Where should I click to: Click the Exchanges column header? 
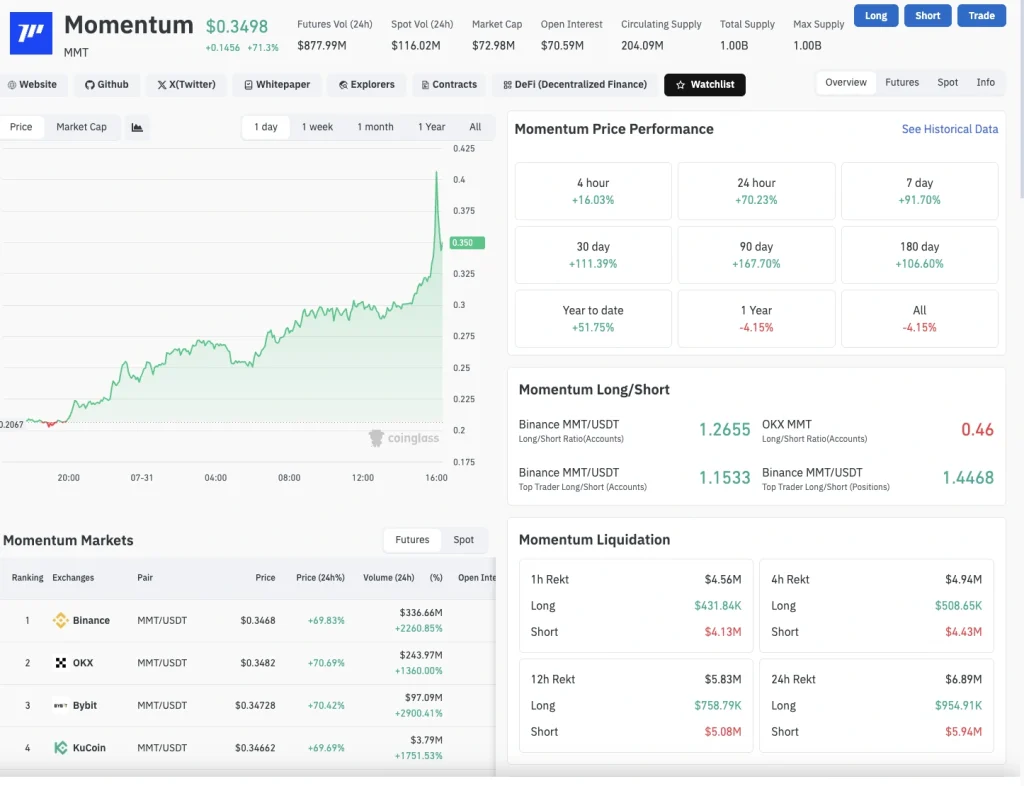[x=73, y=578]
